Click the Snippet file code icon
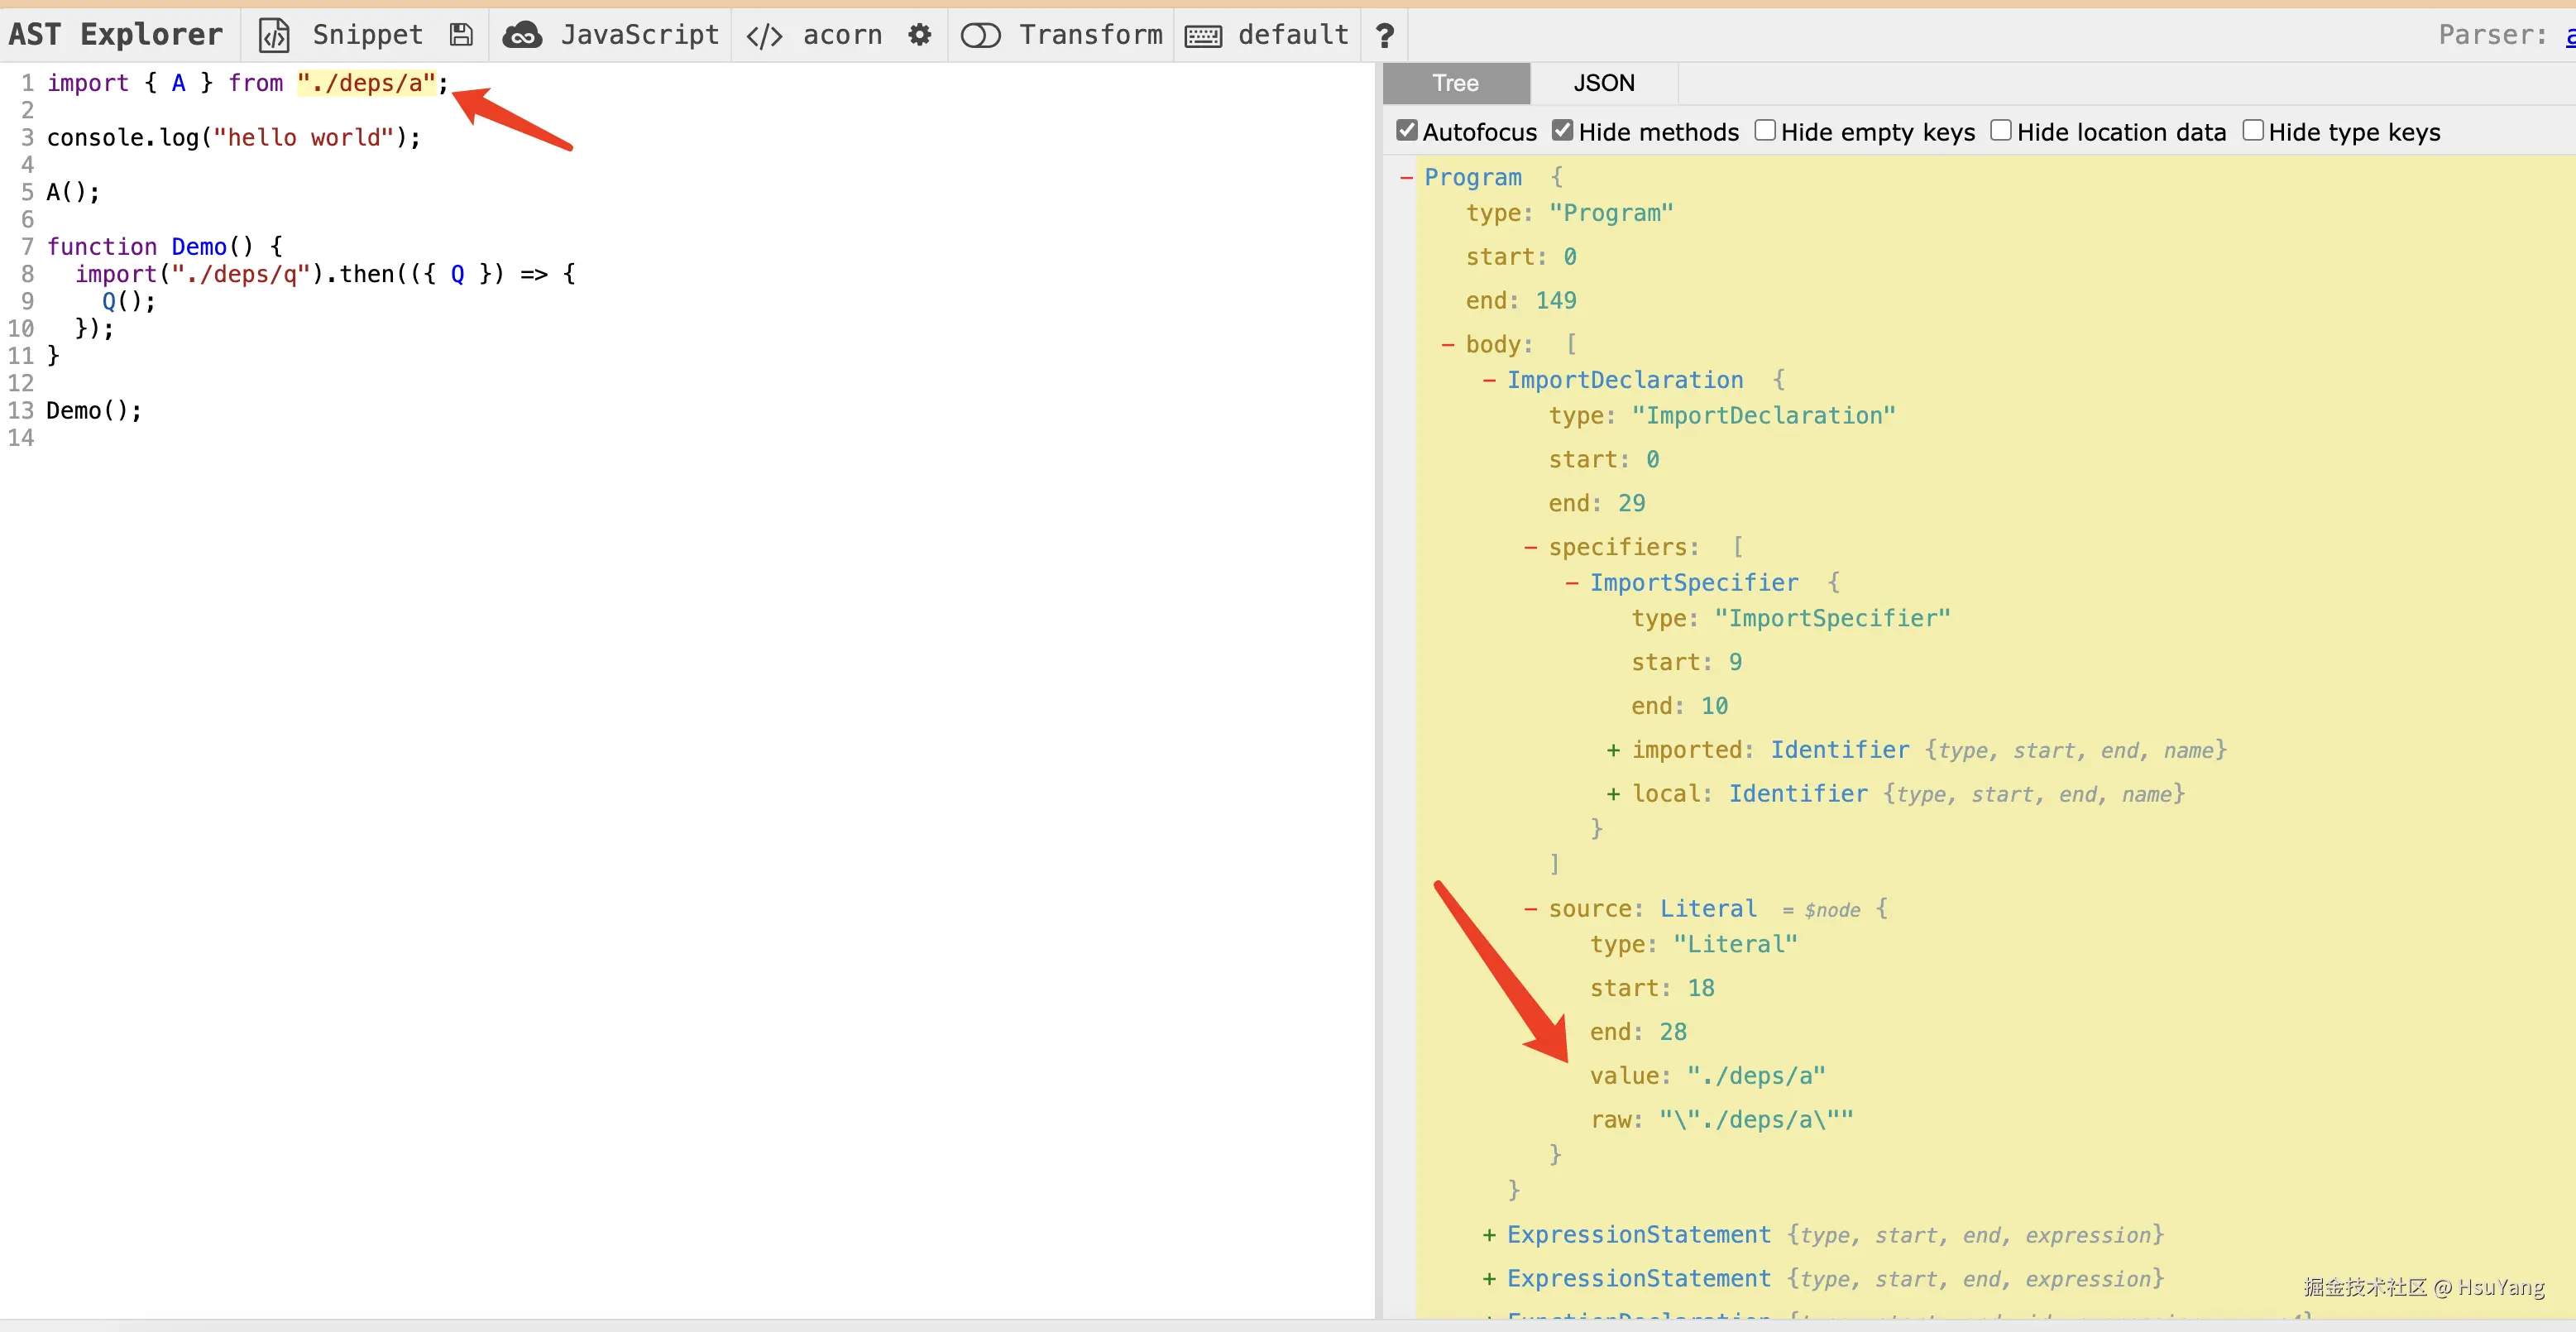 click(x=273, y=35)
